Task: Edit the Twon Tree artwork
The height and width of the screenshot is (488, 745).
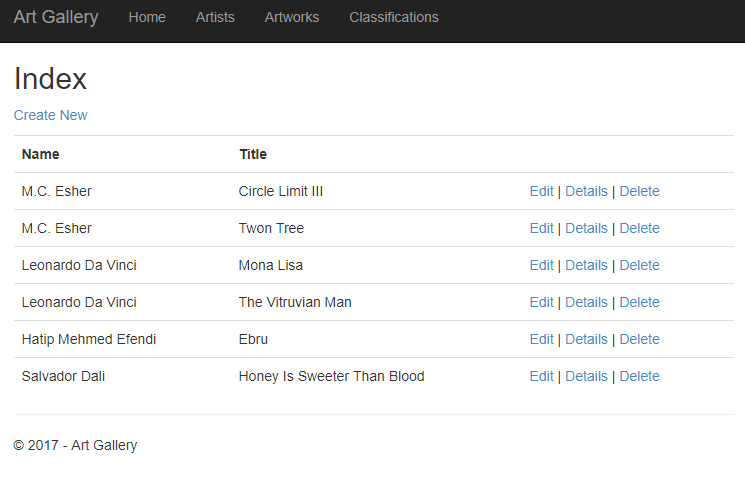Action: pyautogui.click(x=542, y=229)
